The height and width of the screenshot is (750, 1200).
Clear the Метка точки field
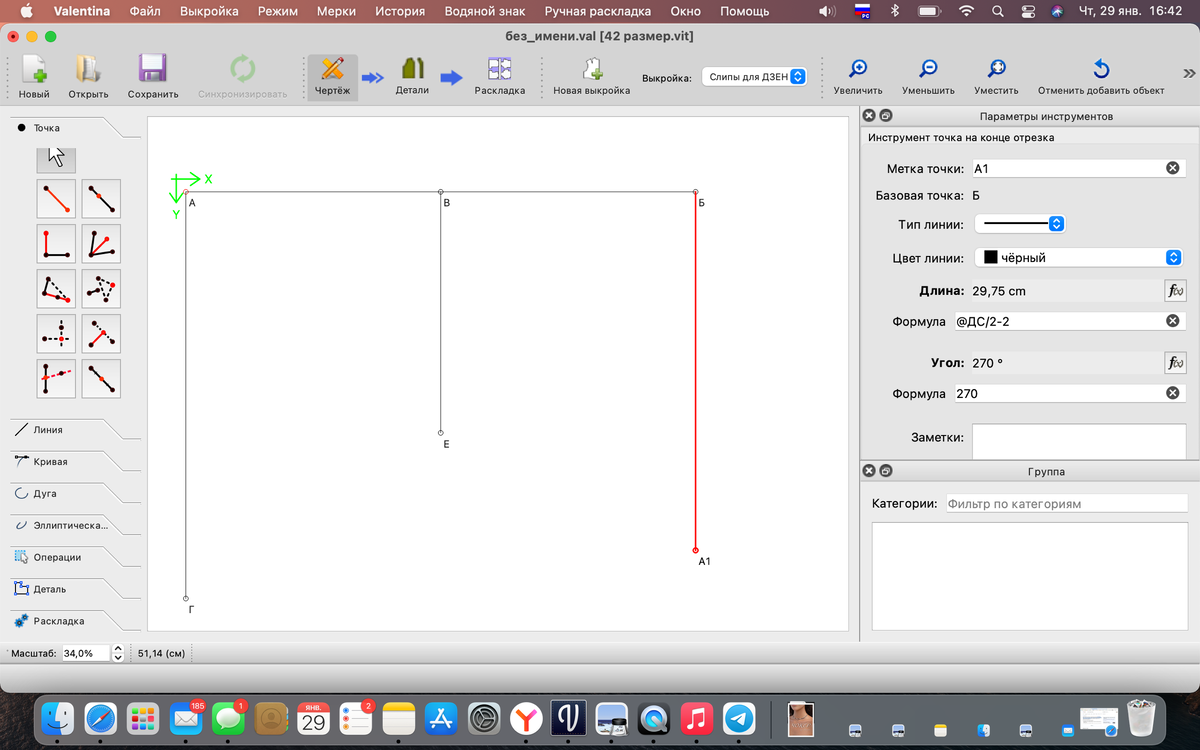pyautogui.click(x=1172, y=169)
